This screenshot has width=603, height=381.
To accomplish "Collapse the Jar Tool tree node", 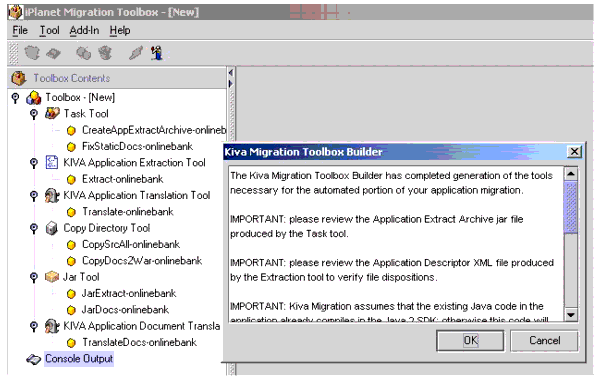I will tap(34, 277).
